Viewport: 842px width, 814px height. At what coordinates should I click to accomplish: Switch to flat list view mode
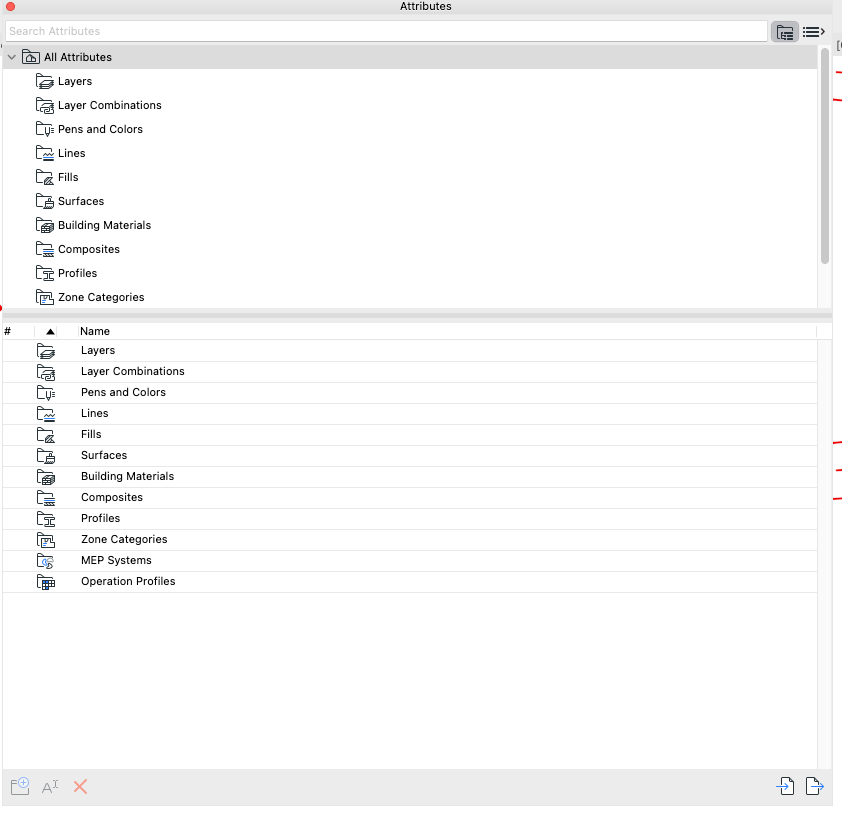pos(811,31)
